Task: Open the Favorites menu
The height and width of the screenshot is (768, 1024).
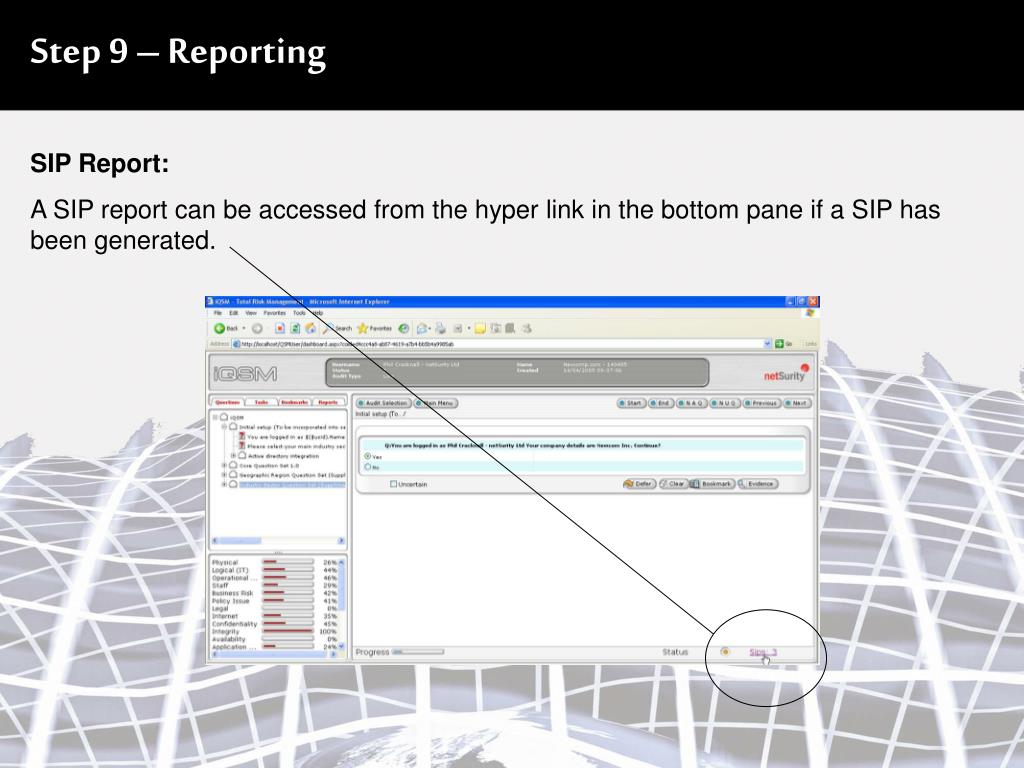Action: tap(274, 313)
